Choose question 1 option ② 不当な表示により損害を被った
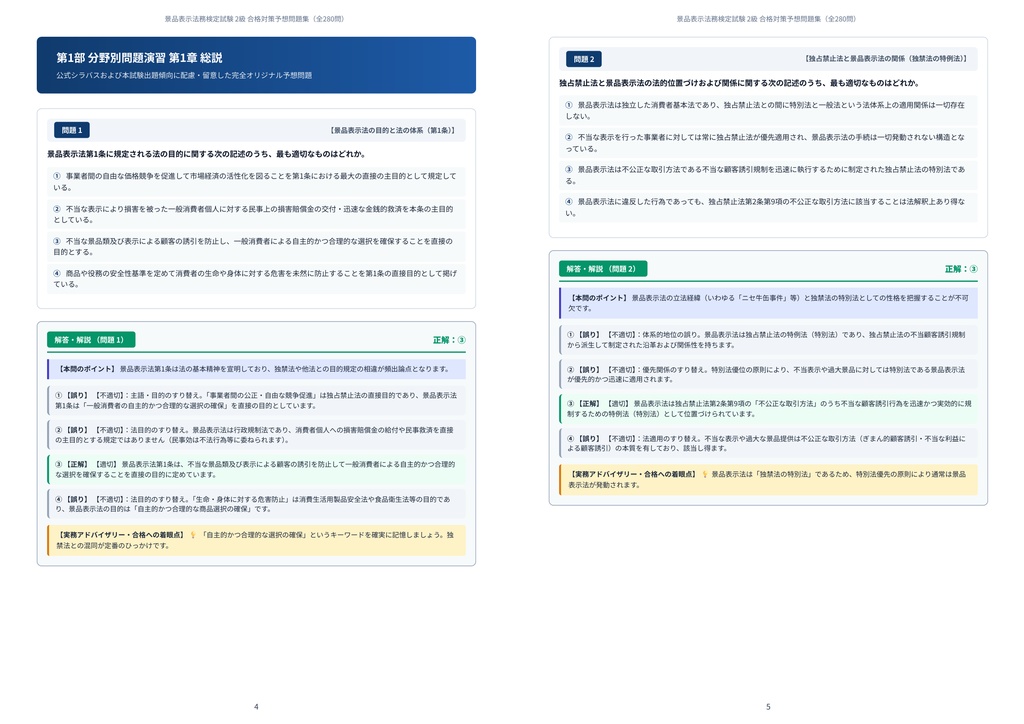The width and height of the screenshot is (1024, 724). [256, 214]
